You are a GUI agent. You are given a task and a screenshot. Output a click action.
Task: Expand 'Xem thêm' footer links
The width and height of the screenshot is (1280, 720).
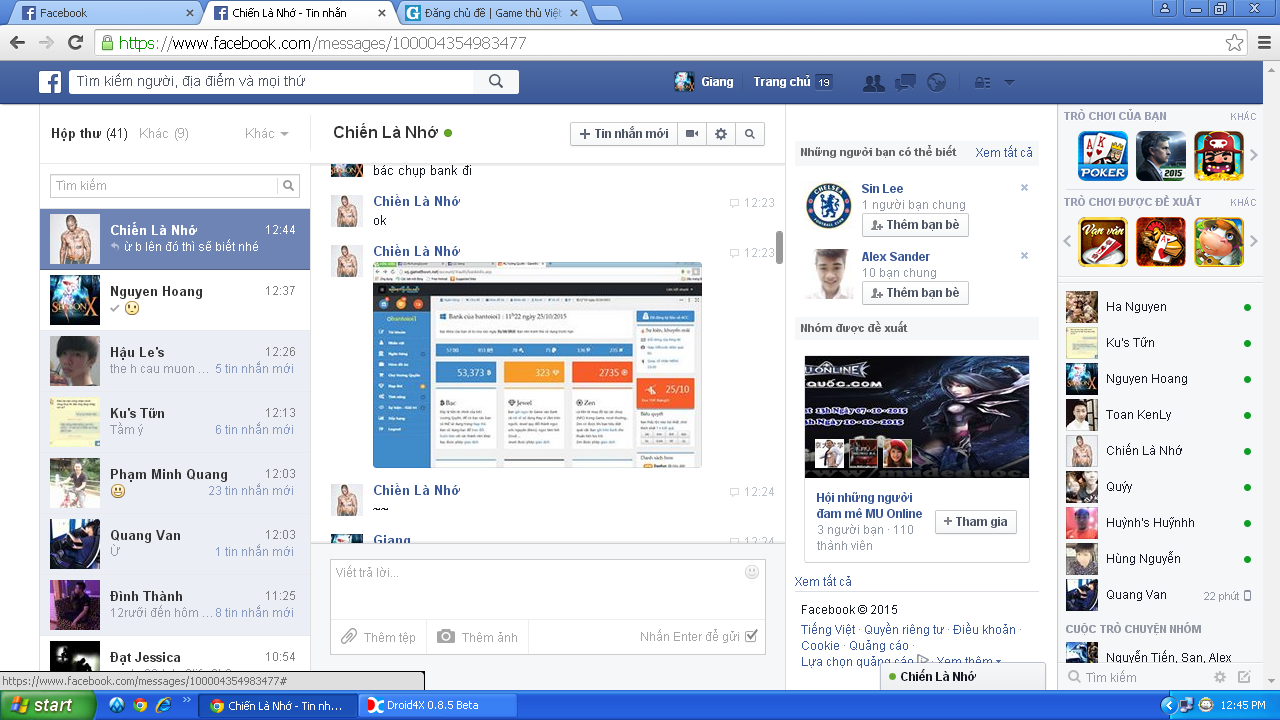click(968, 662)
